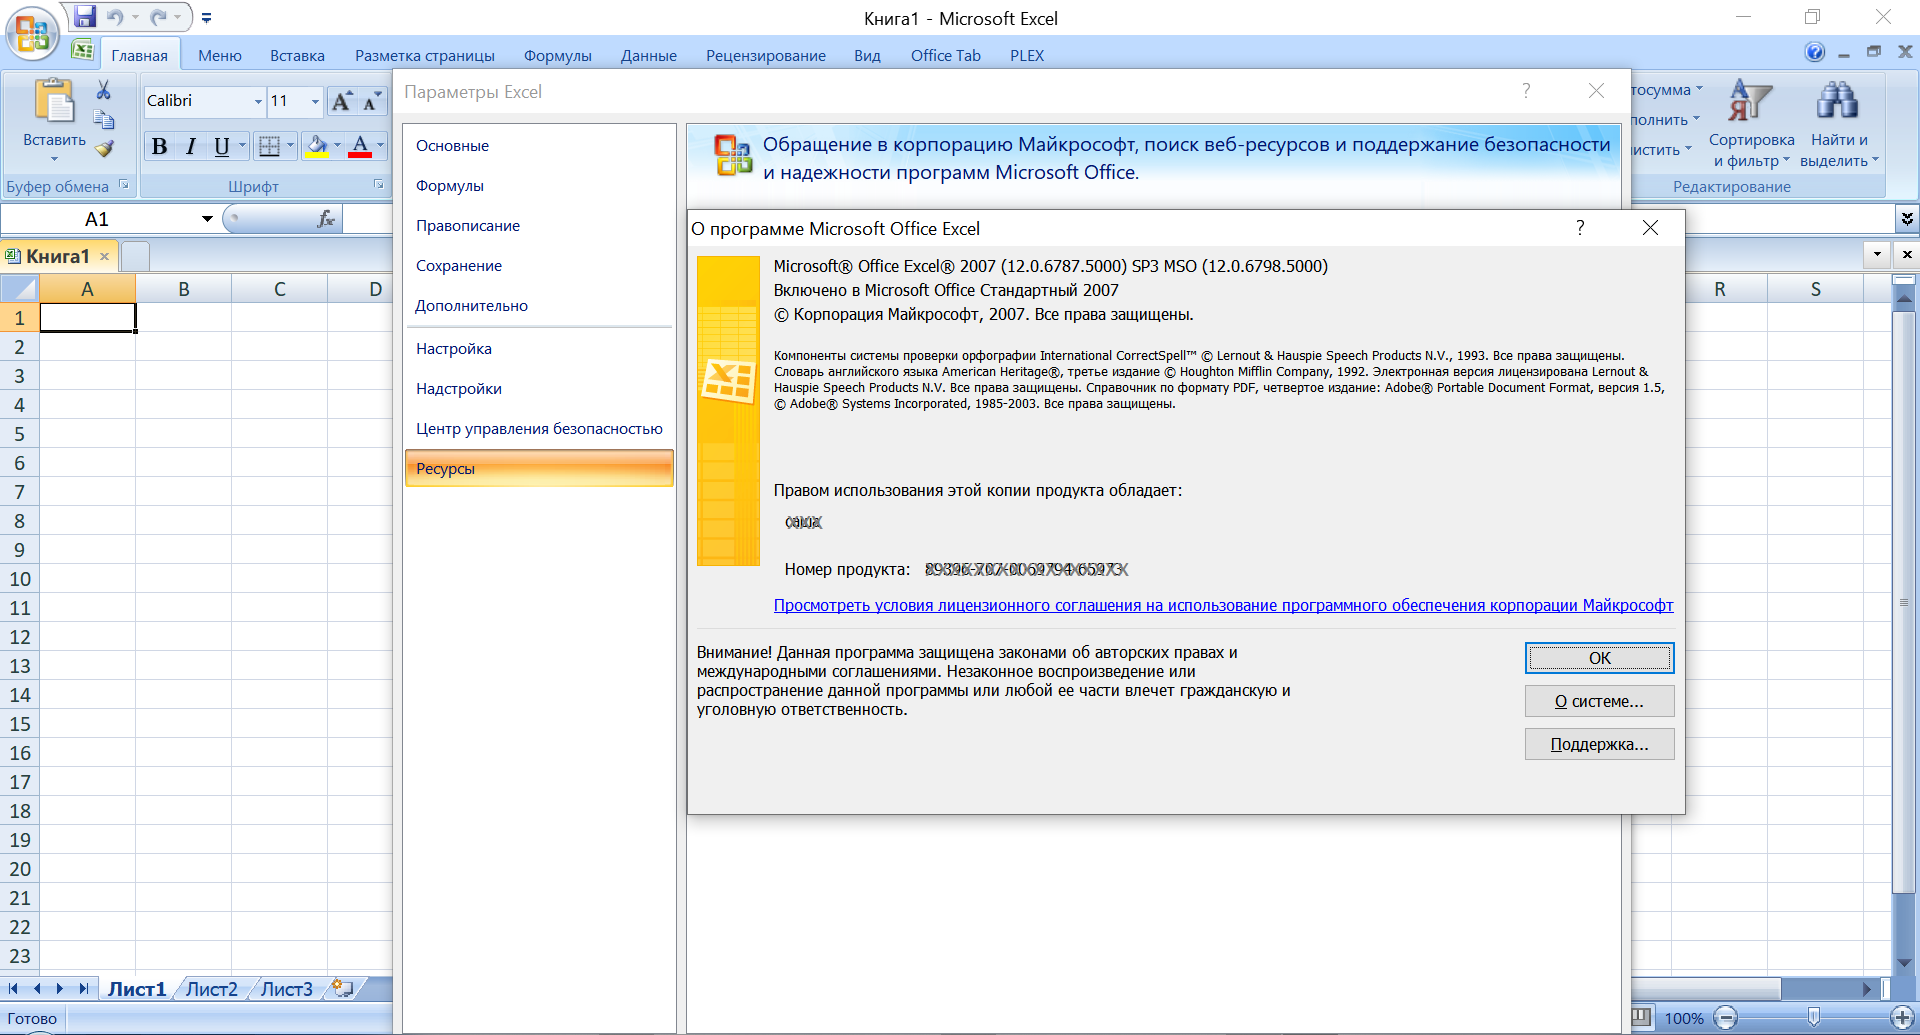
Task: Open the quick access toolbar customize arrow
Action: pos(206,18)
